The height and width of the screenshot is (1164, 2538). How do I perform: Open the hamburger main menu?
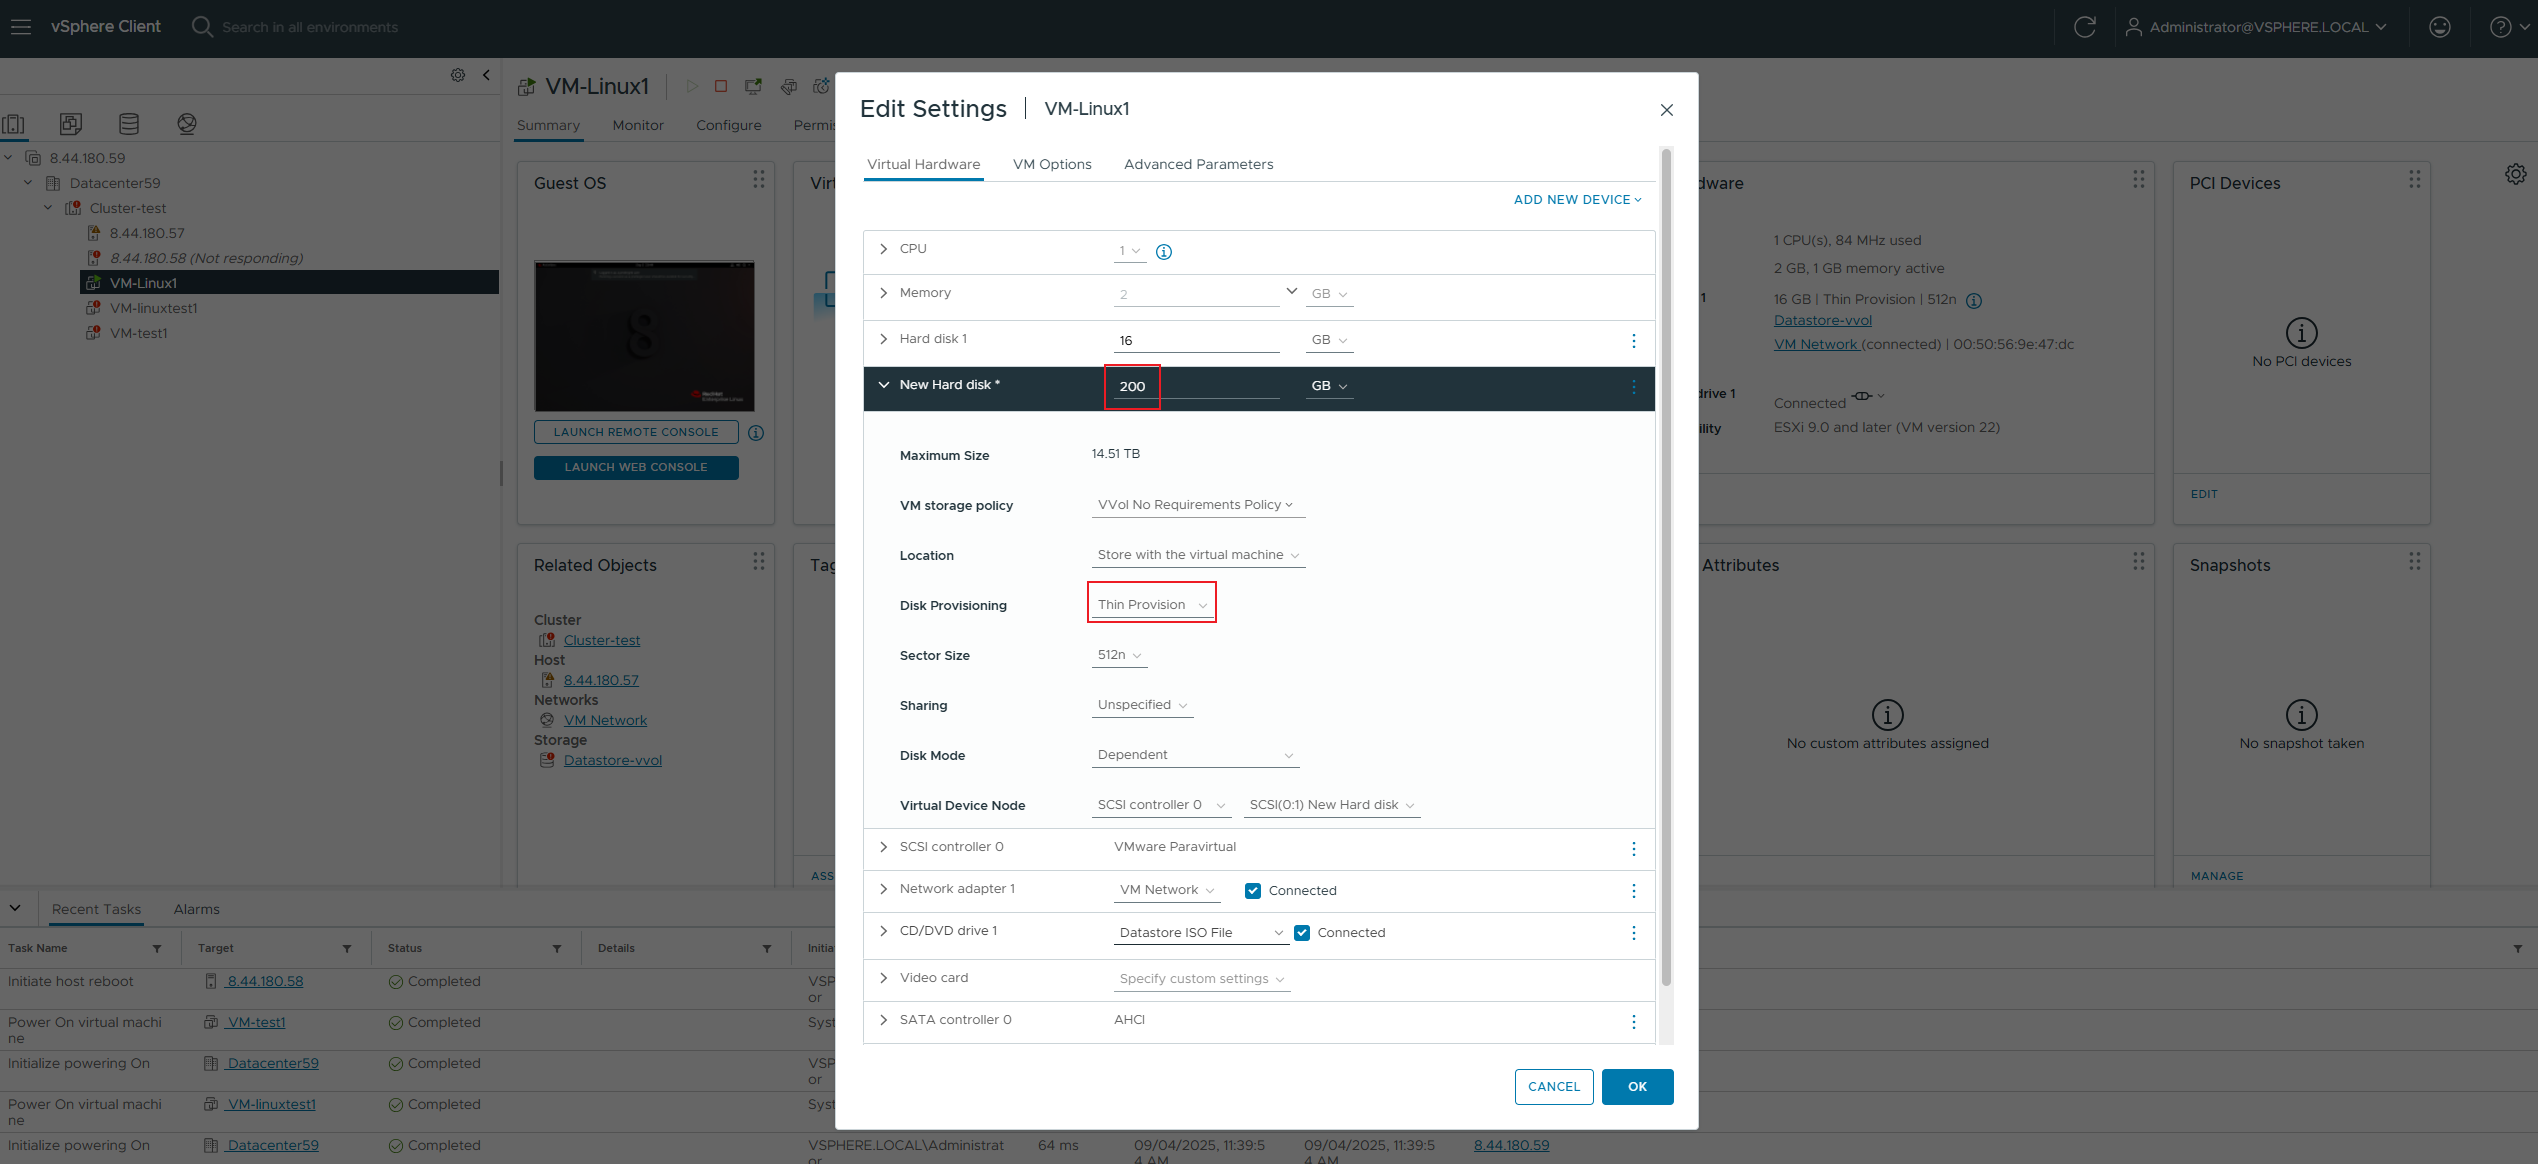21,27
